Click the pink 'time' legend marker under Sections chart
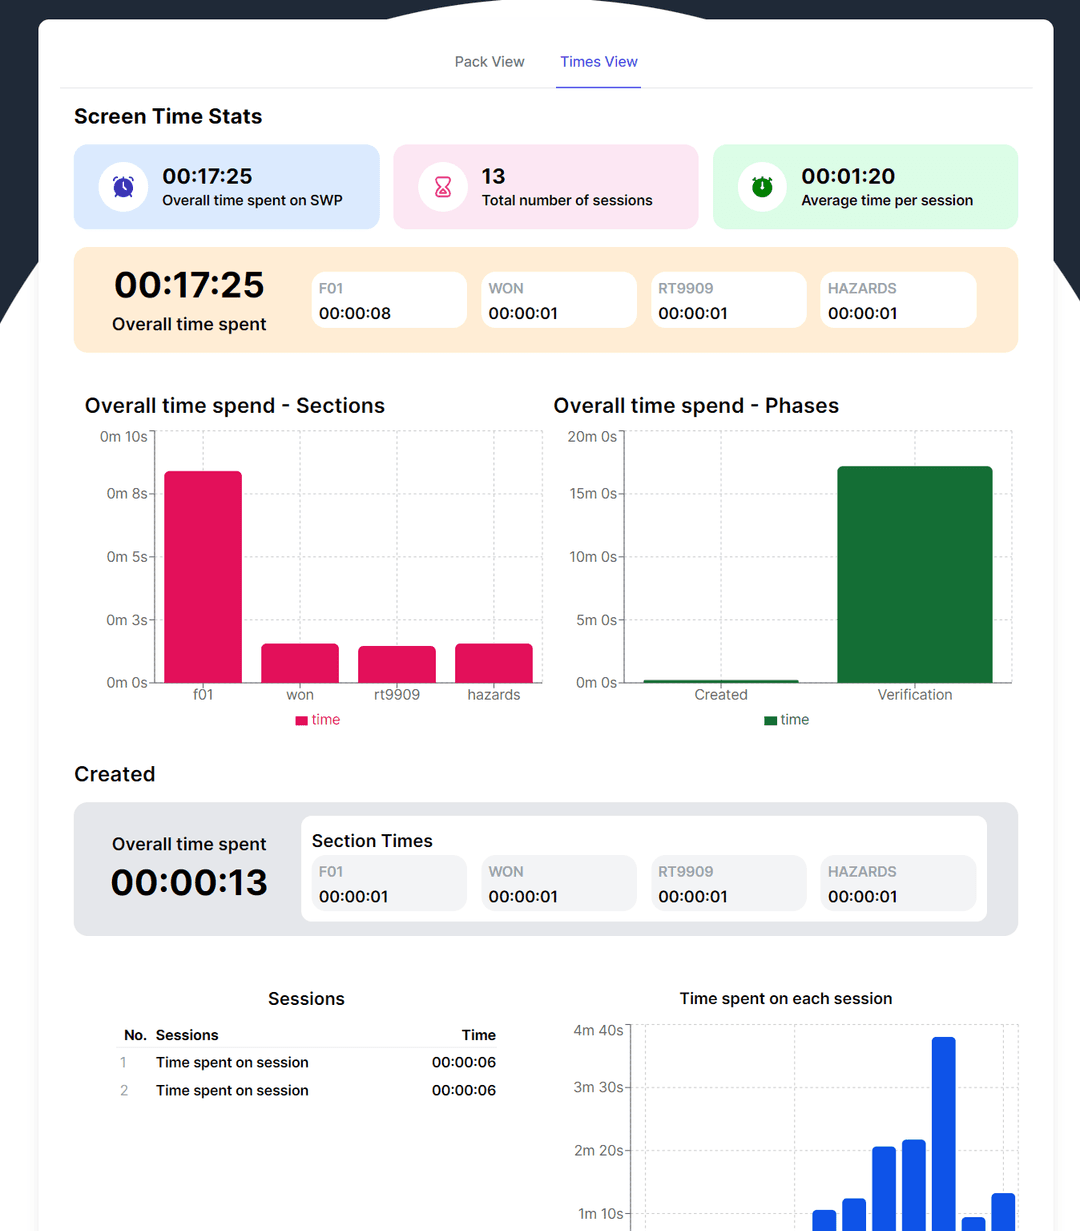 [x=301, y=719]
